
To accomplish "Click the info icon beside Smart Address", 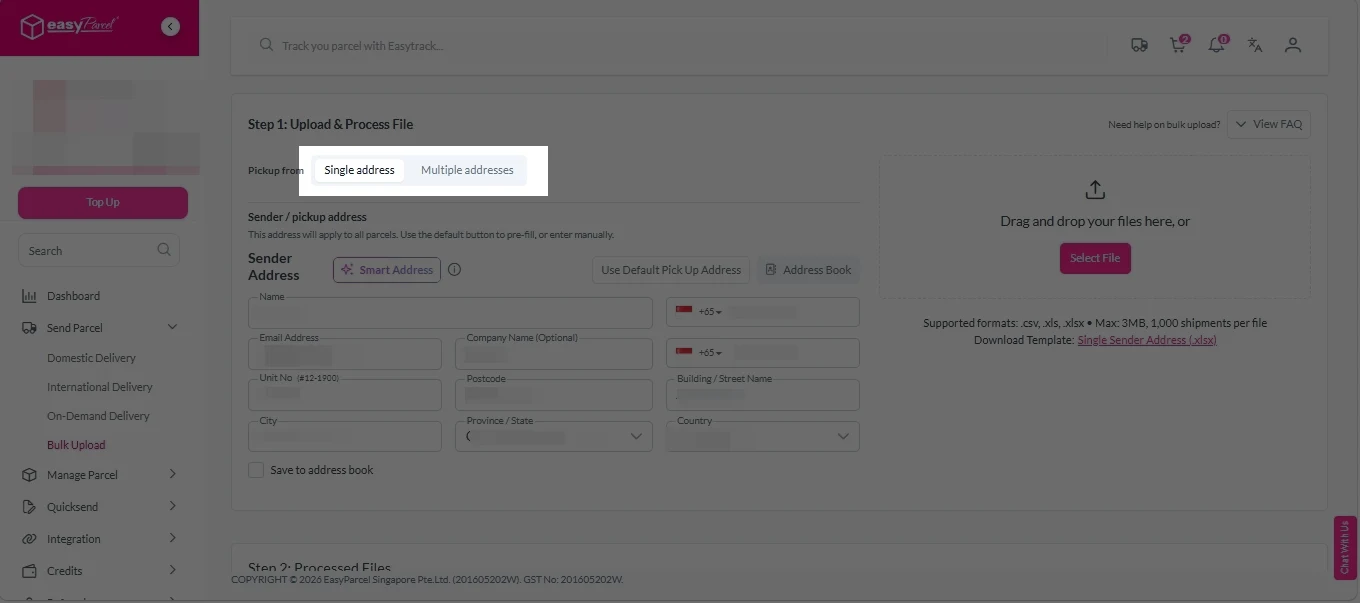I will [x=454, y=269].
